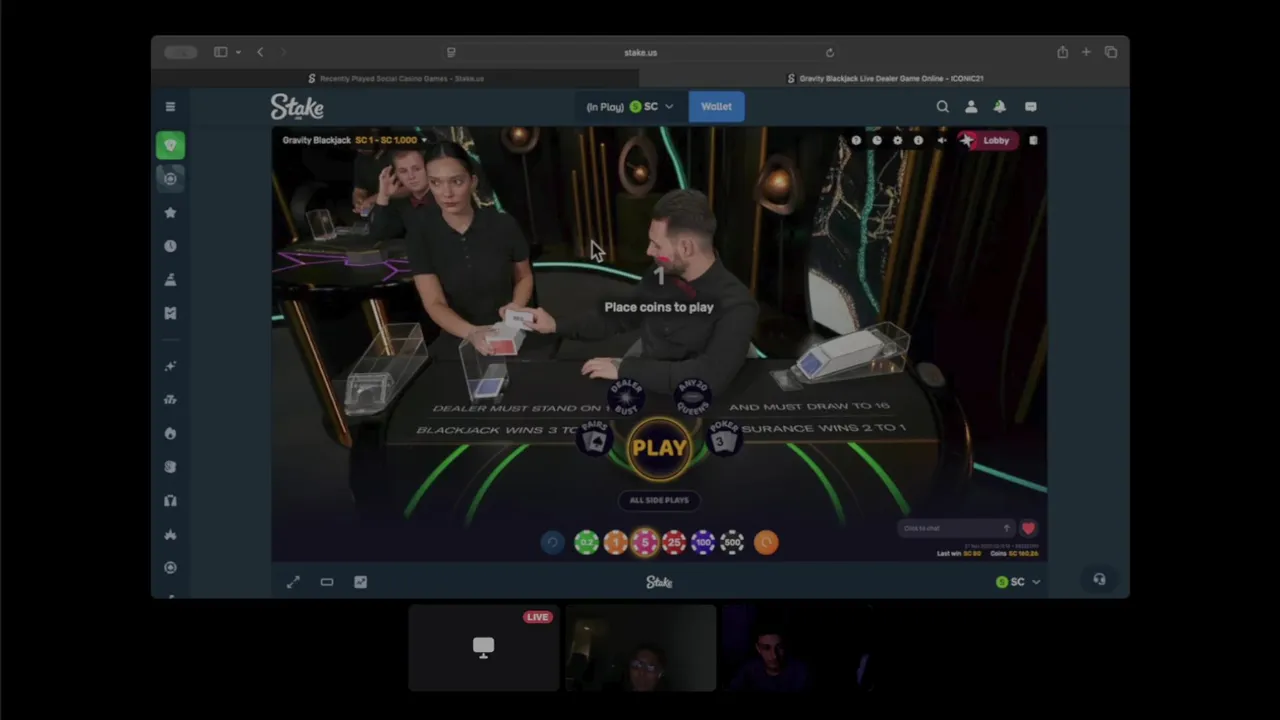1280x720 pixels.
Task: Click the blue Wallet button
Action: [x=716, y=107]
